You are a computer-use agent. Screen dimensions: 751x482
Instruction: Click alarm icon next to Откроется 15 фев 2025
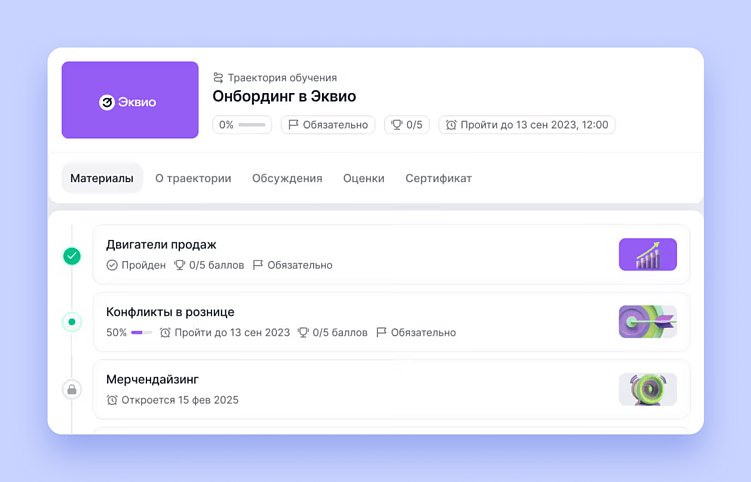coord(112,400)
